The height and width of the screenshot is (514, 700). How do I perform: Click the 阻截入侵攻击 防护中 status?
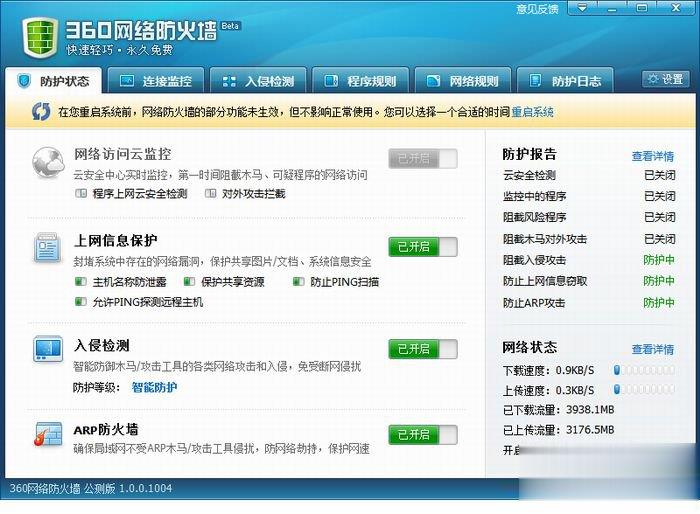coord(659,259)
